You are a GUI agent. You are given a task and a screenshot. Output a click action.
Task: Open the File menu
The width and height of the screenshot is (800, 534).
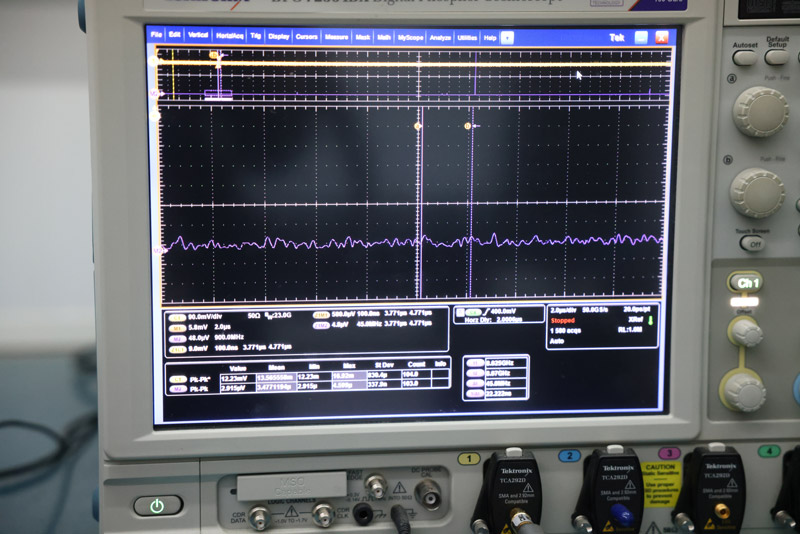pyautogui.click(x=156, y=35)
